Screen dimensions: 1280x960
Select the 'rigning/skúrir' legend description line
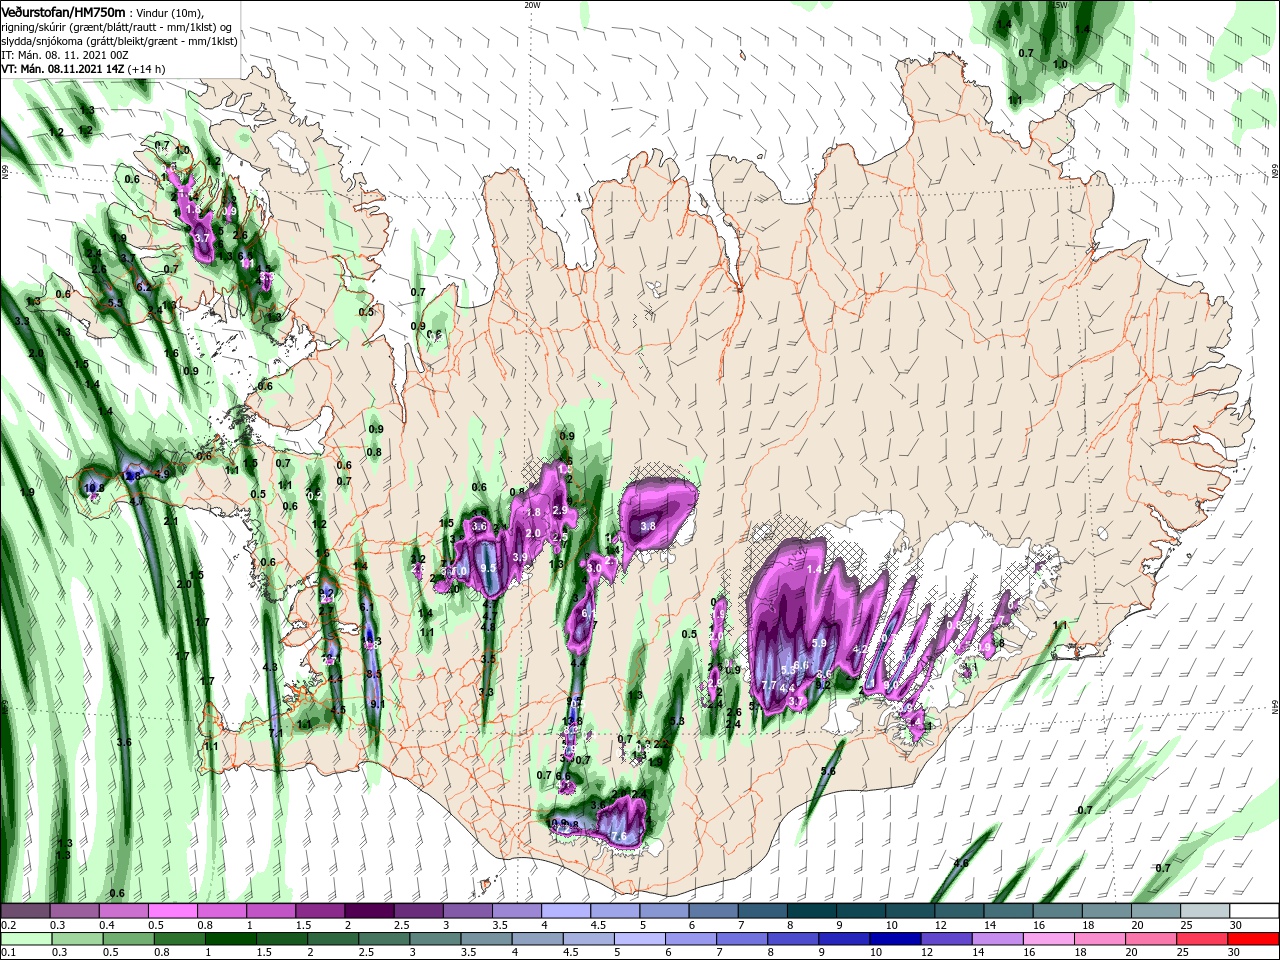pyautogui.click(x=116, y=27)
